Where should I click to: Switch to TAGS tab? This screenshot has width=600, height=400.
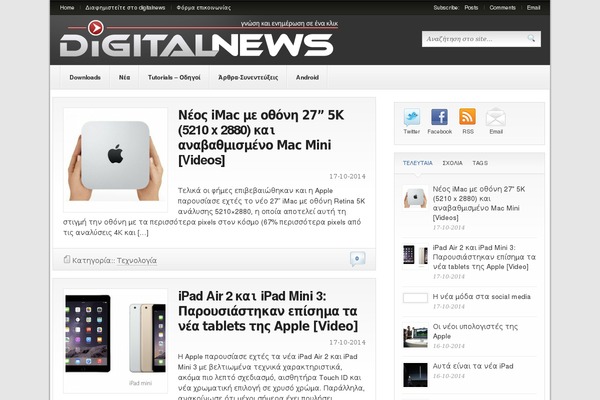(x=480, y=163)
